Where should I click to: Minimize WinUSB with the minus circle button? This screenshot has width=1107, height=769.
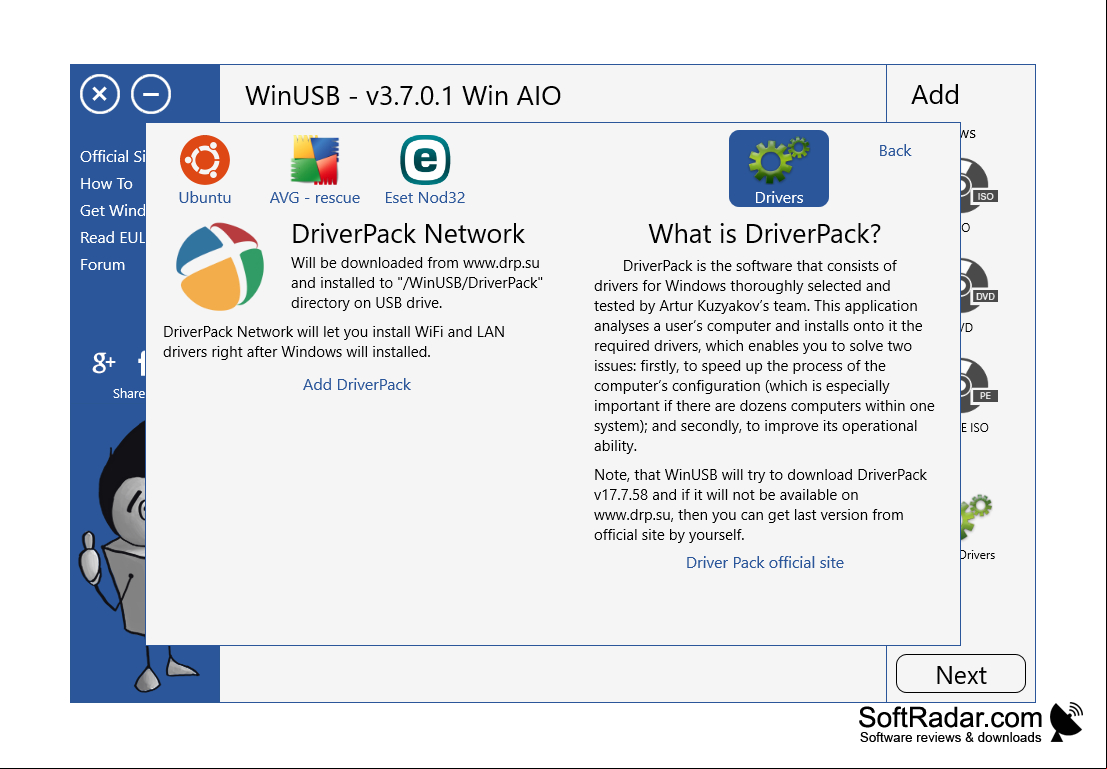pyautogui.click(x=151, y=94)
